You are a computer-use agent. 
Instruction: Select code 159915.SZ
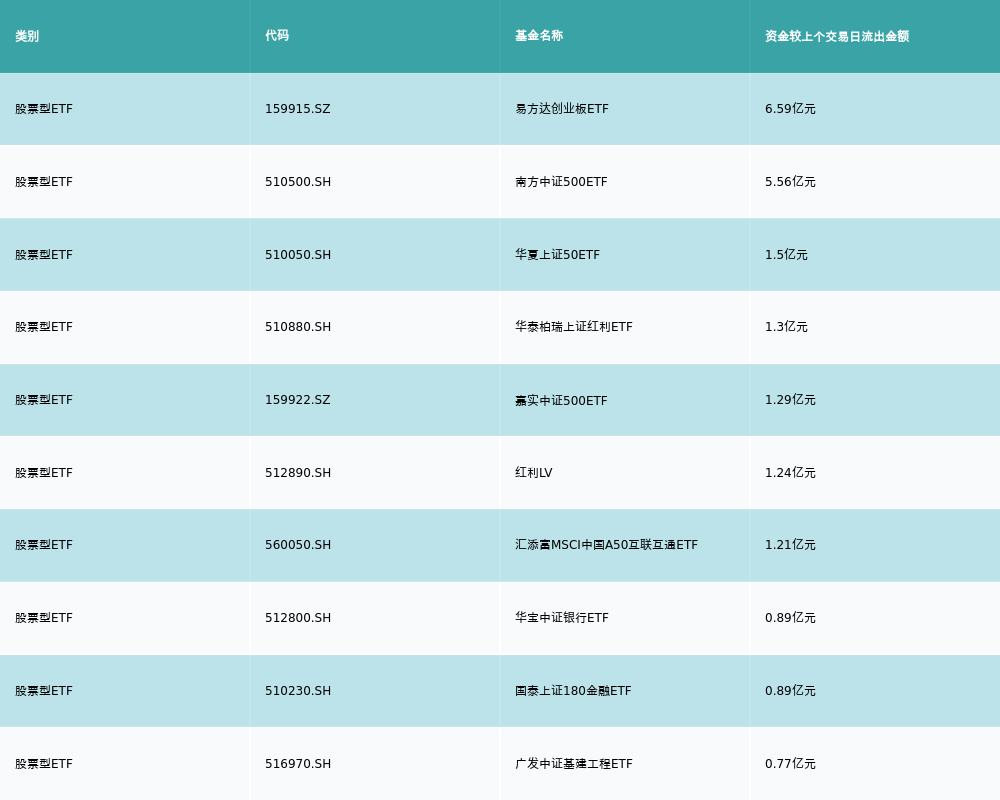(298, 109)
